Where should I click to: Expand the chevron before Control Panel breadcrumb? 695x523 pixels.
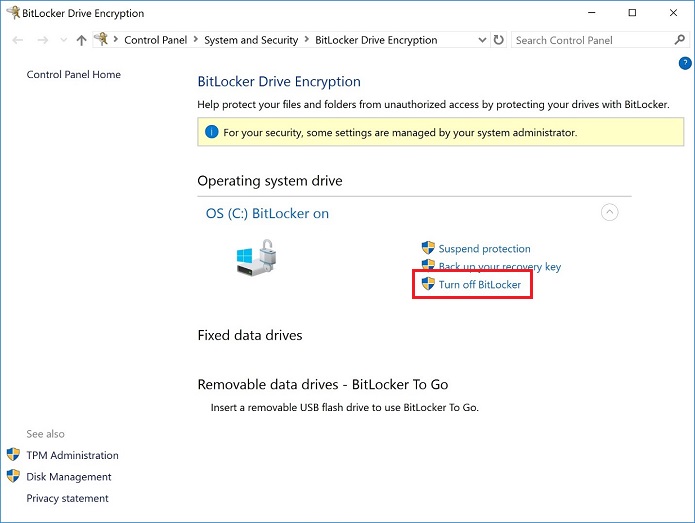coord(116,39)
